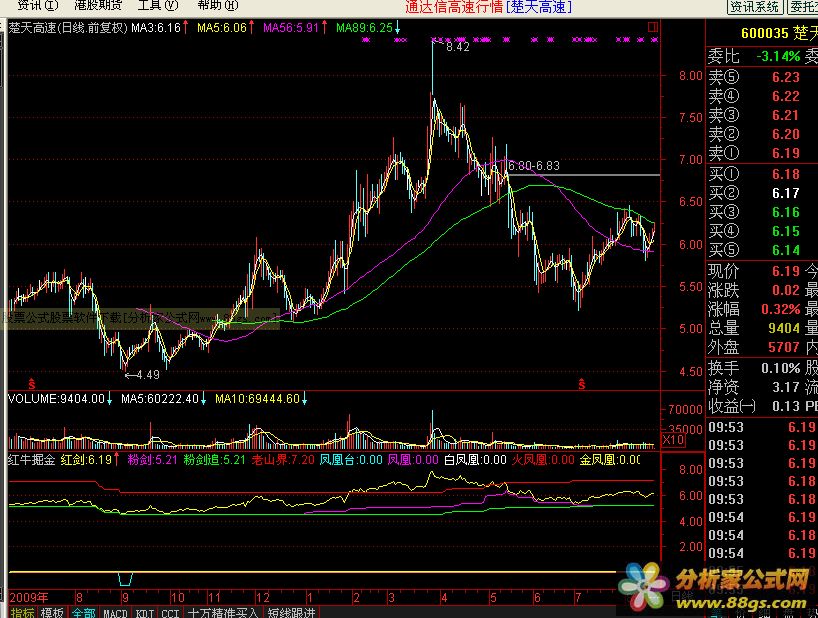Open the 短线跟进 indicator tab

(x=292, y=612)
